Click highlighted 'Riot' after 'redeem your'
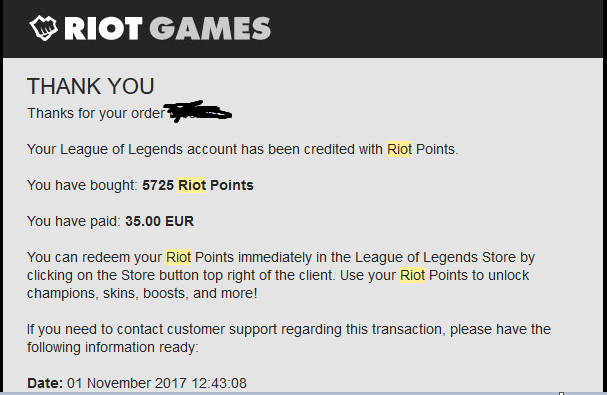The height and width of the screenshot is (395, 607). pos(178,257)
